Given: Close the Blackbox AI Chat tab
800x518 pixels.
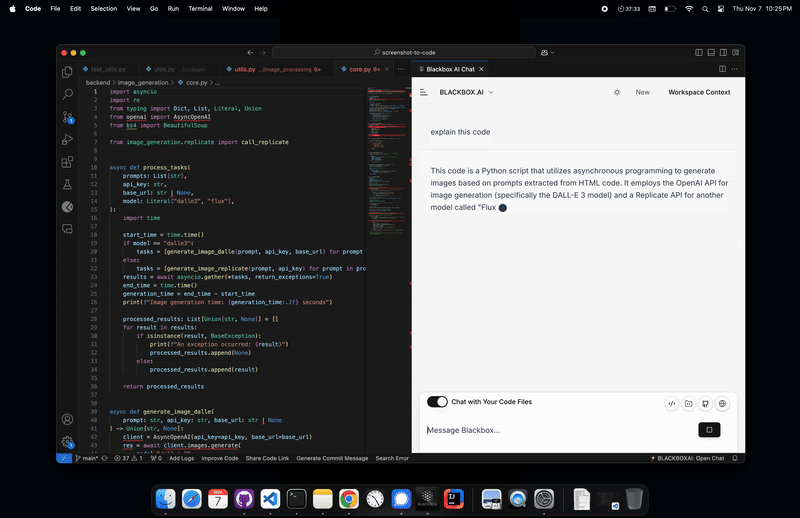Looking at the screenshot, I should [x=481, y=69].
